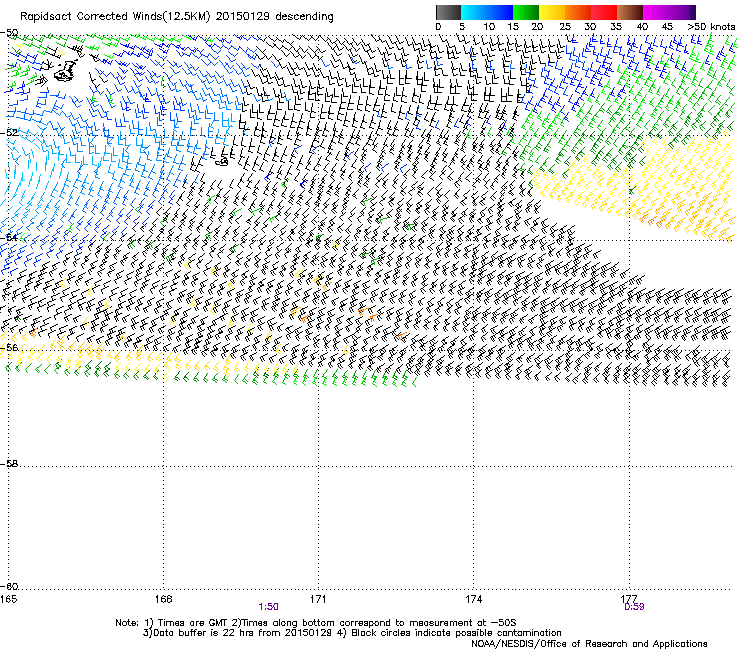Click the red 30-35 knots color swatch
Image resolution: width=740 pixels, height=650 pixels.
pyautogui.click(x=604, y=12)
